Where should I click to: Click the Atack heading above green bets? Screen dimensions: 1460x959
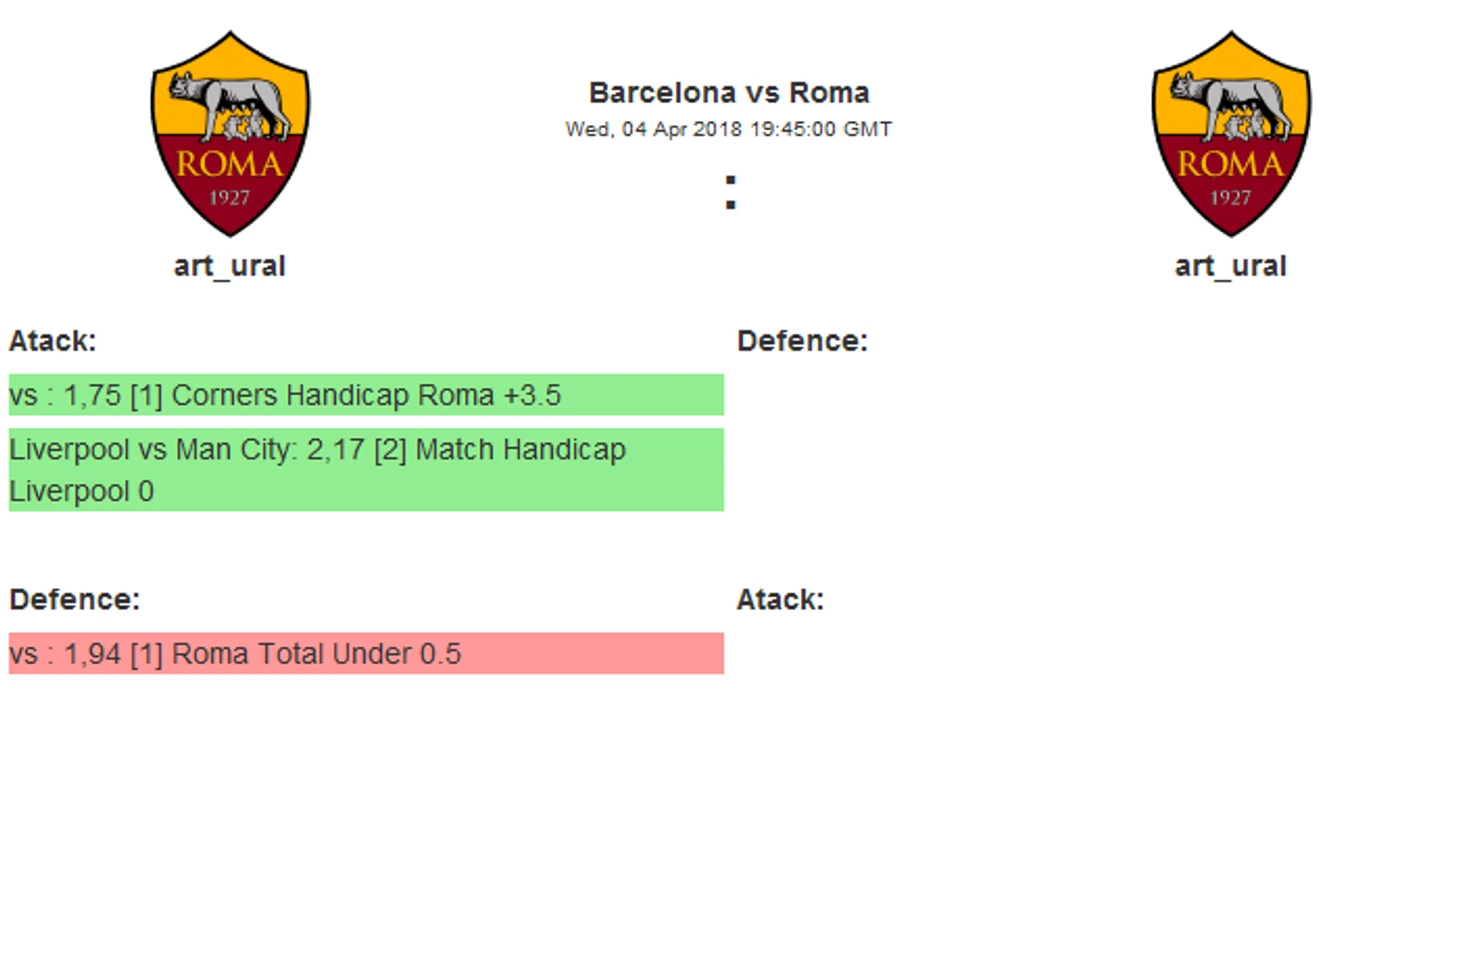(x=53, y=341)
